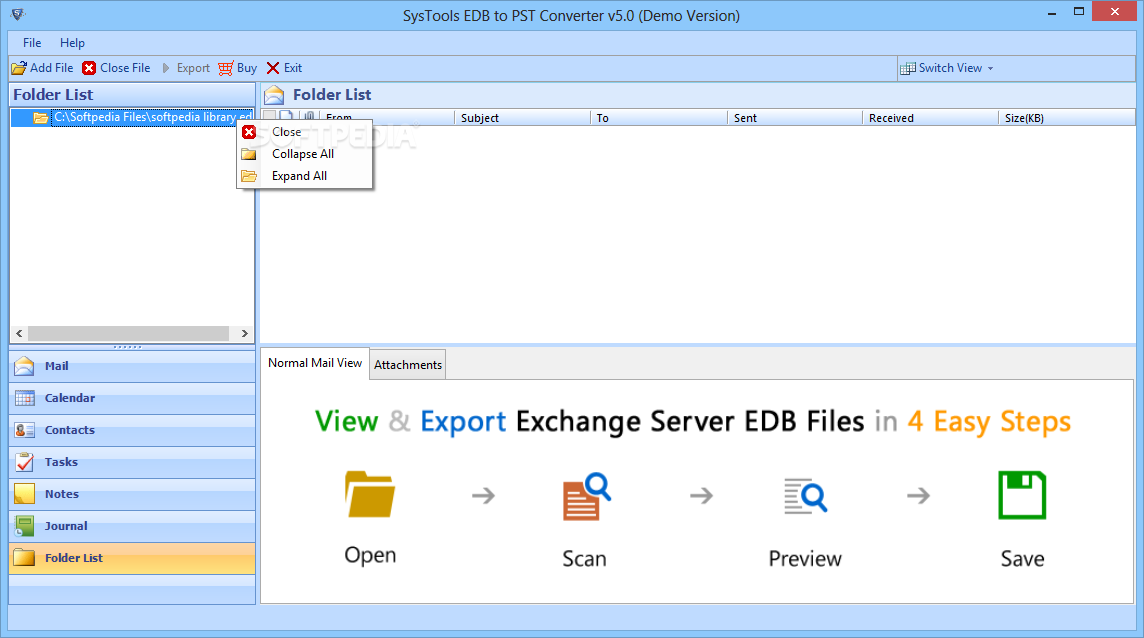Open the Help menu
This screenshot has width=1144, height=638.
72,42
